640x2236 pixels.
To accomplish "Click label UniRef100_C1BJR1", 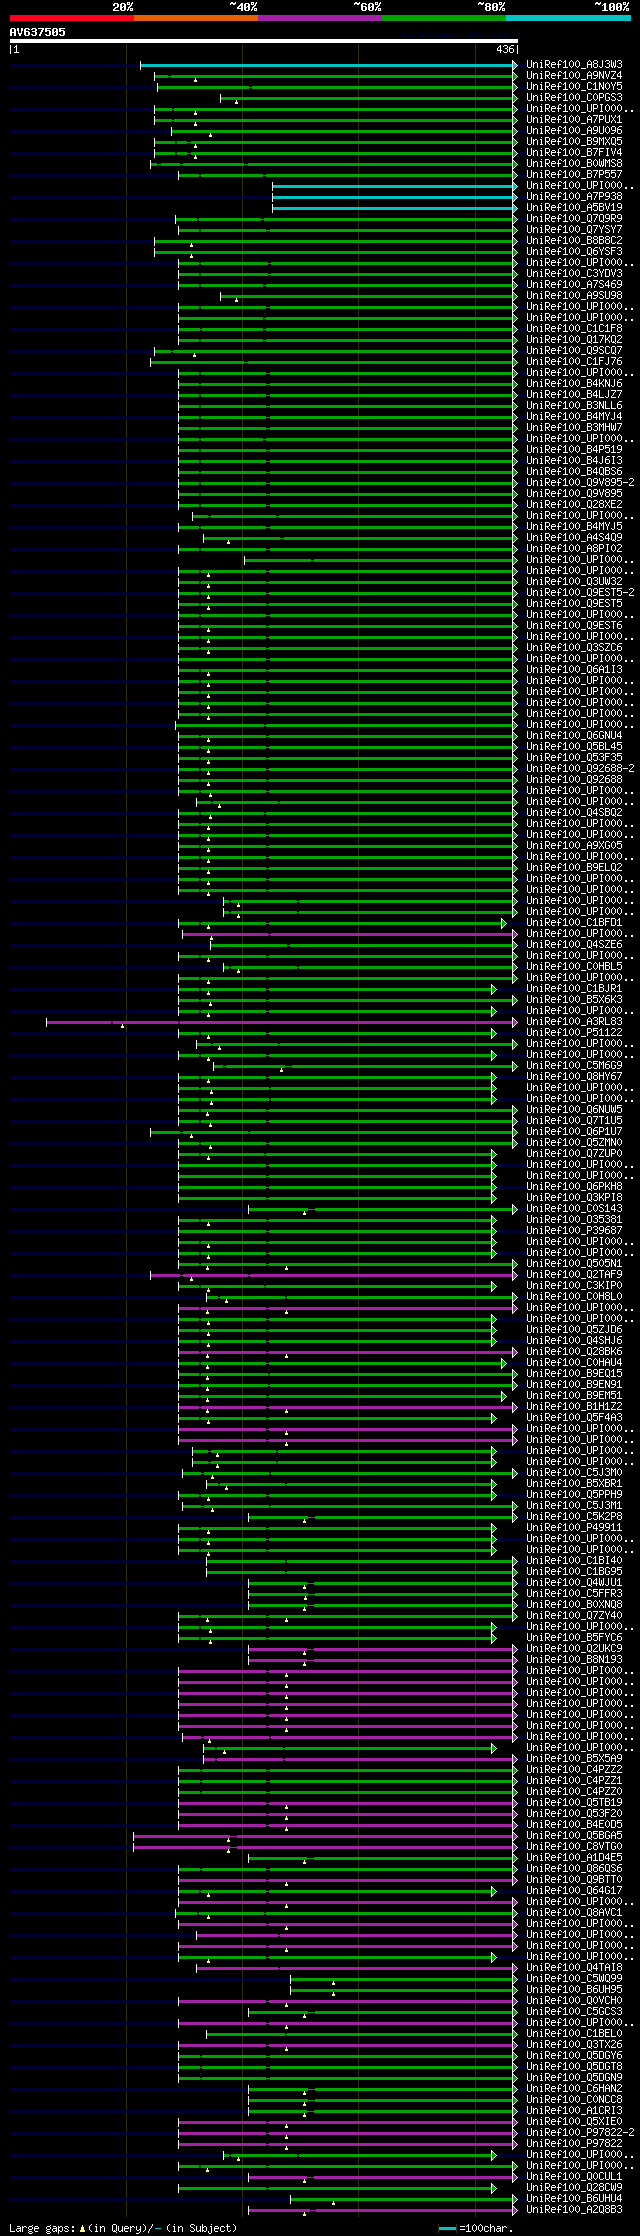I will (x=574, y=989).
